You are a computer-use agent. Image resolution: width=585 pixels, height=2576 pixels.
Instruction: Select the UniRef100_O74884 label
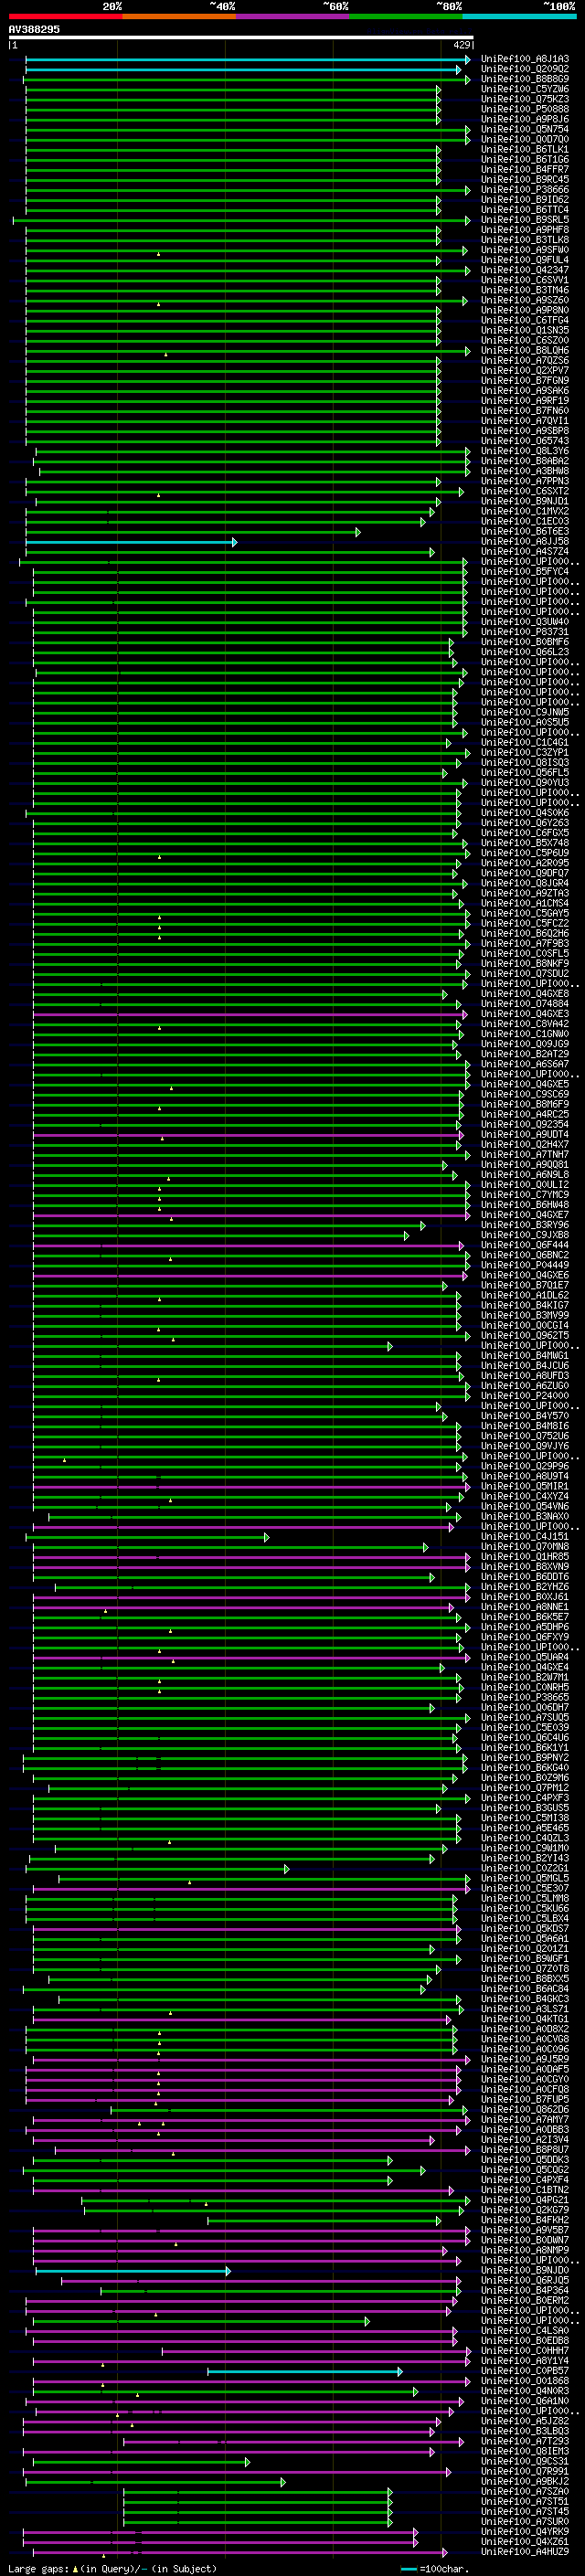525,1004
